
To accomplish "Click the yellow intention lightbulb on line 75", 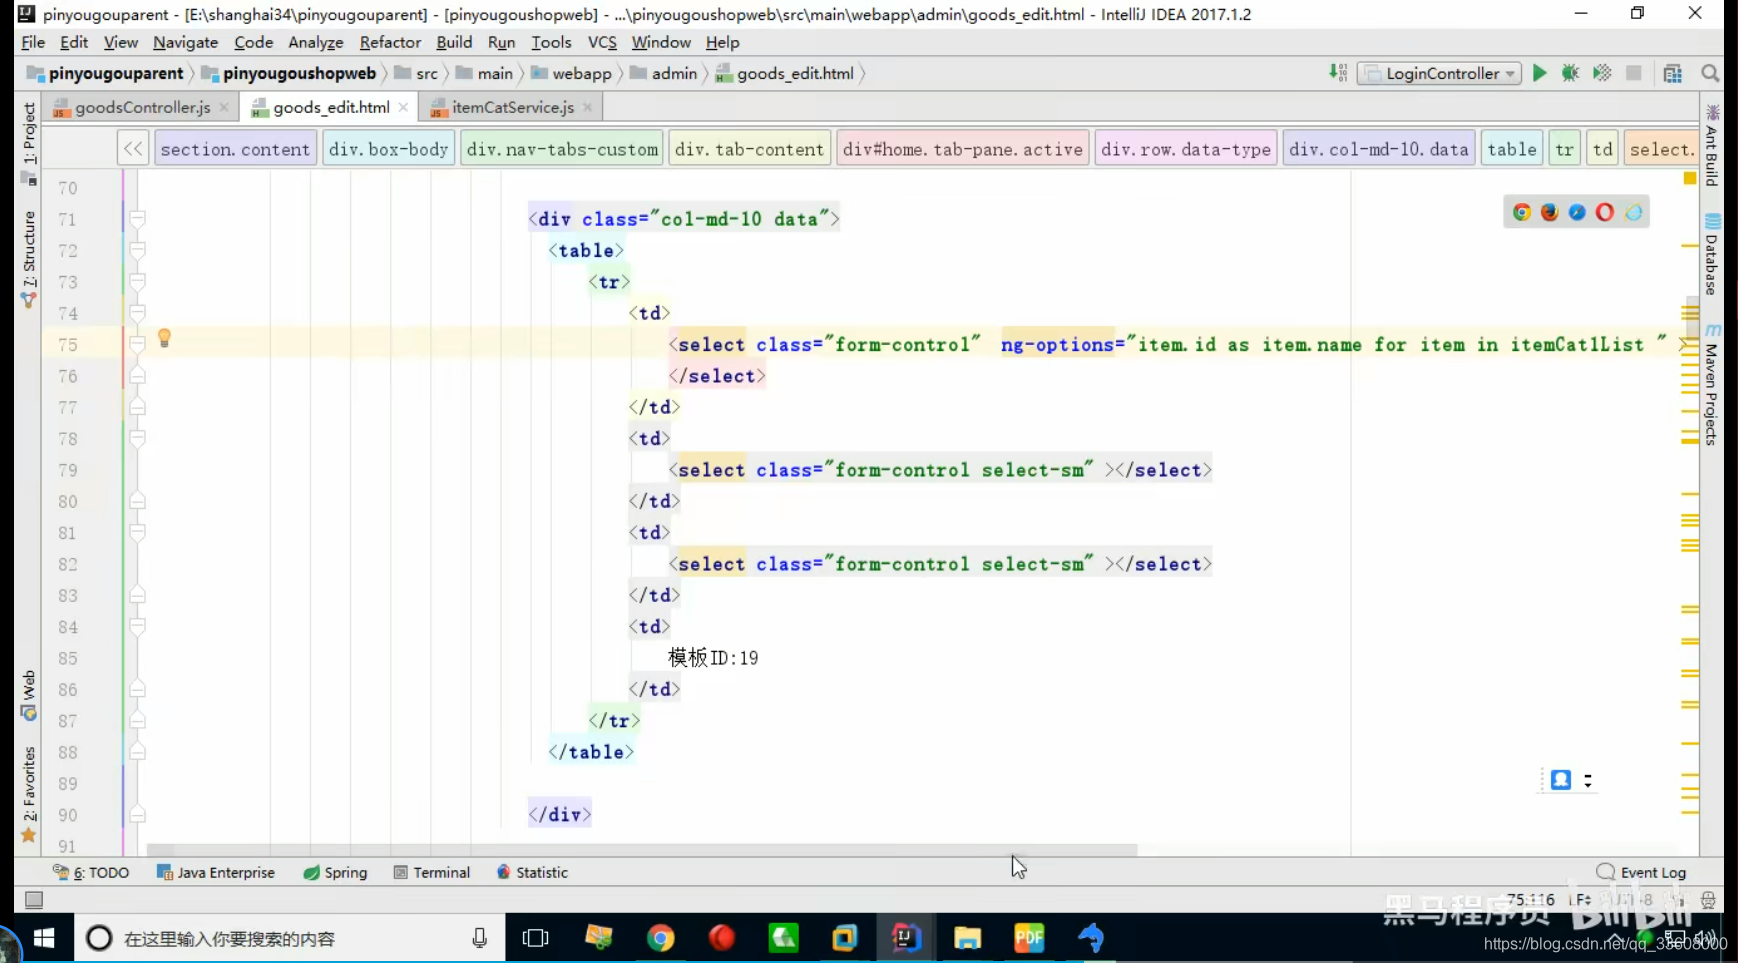I will click(x=164, y=338).
